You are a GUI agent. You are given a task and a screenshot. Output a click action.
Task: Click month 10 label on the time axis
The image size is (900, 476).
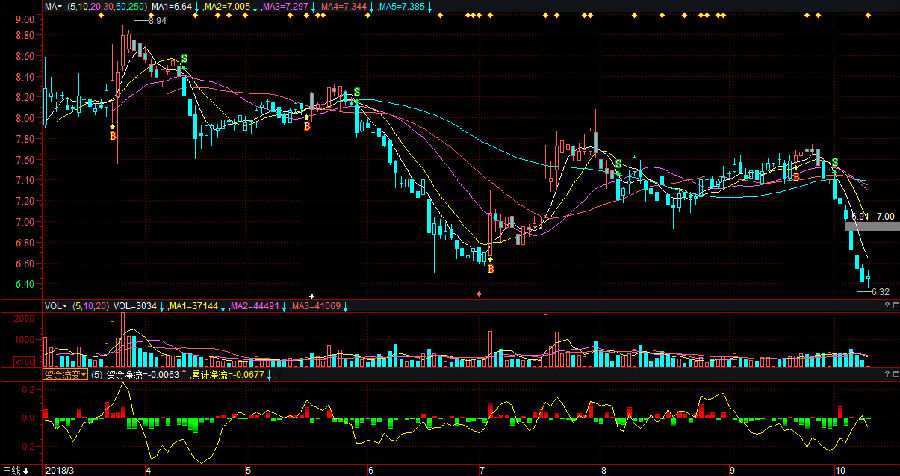pyautogui.click(x=841, y=471)
